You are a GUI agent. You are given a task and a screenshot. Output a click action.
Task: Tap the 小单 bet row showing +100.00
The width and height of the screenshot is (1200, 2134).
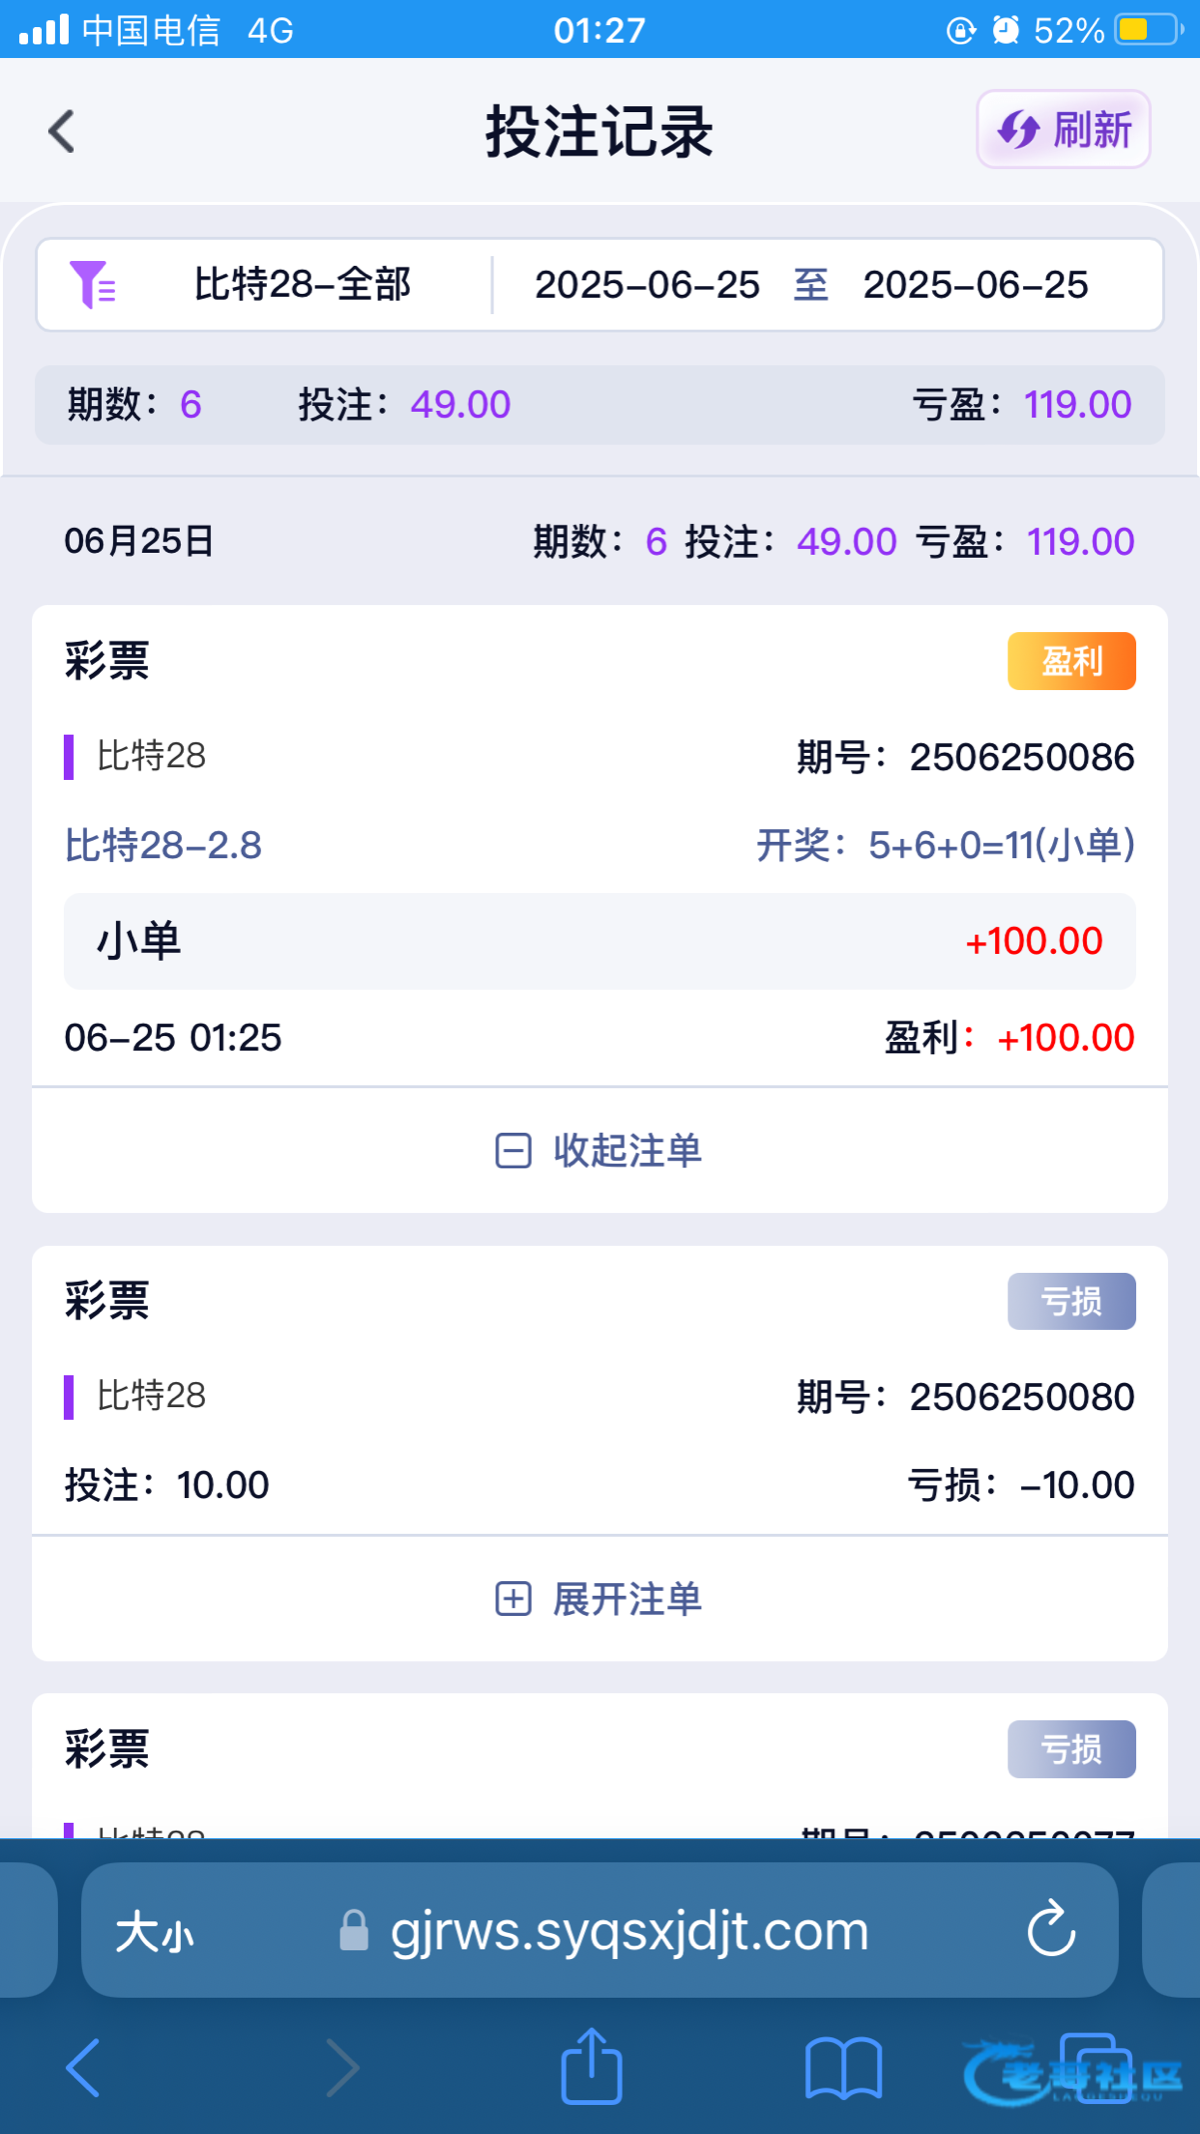click(x=600, y=941)
